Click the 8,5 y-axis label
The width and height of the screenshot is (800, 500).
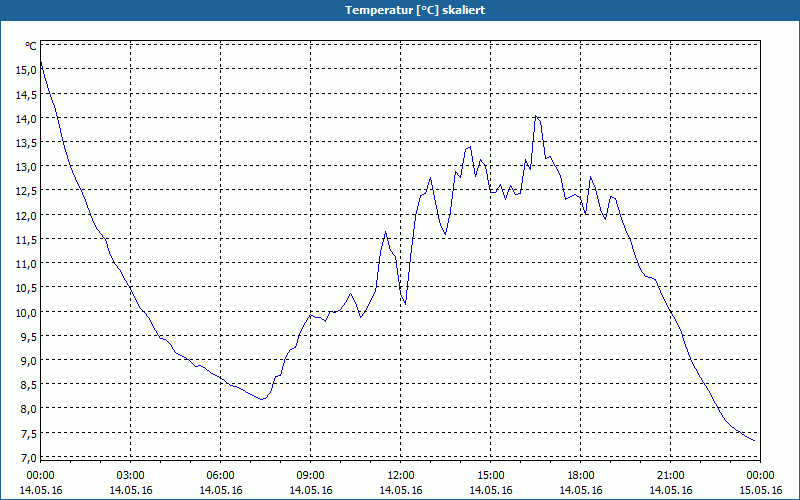pos(28,385)
